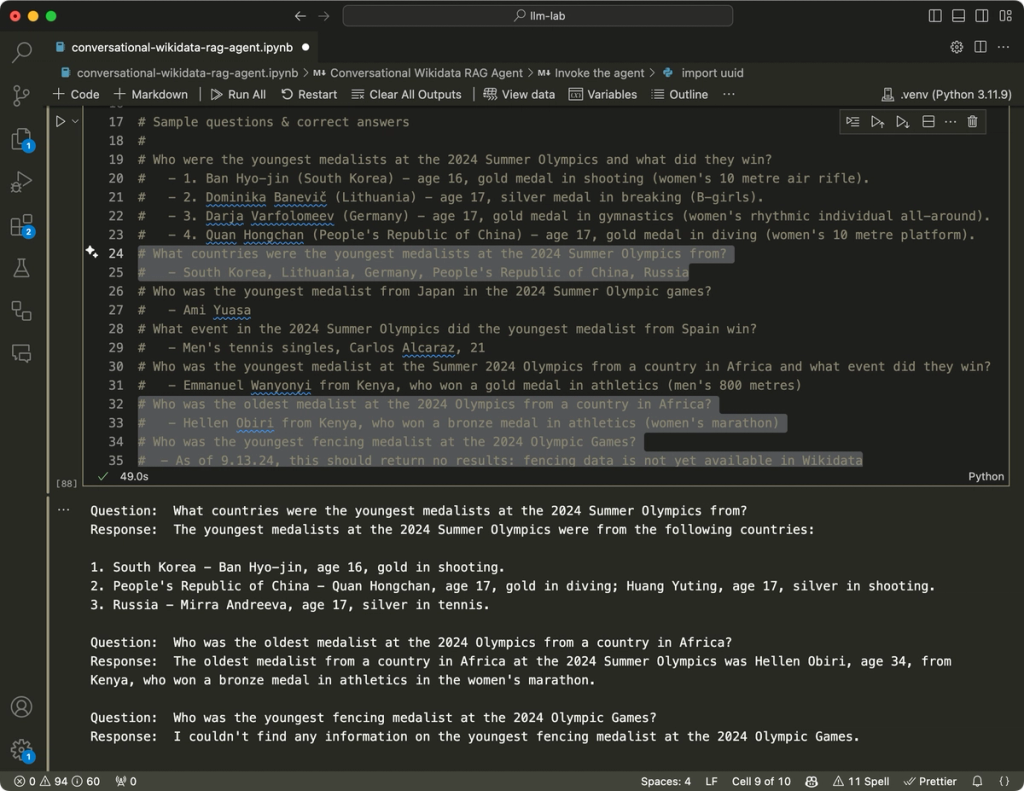Change cell language mode Python
The height and width of the screenshot is (791, 1024).
[x=985, y=476]
